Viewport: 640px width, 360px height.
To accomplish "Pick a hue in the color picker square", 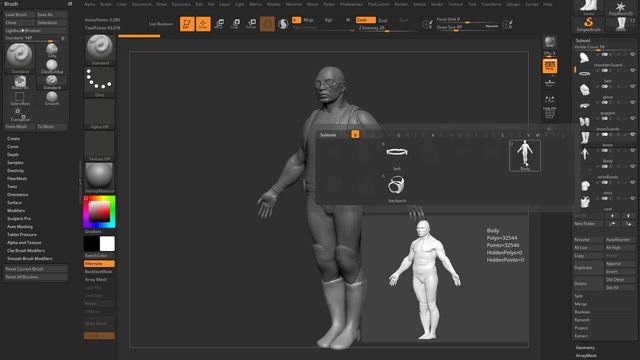I will click(99, 211).
